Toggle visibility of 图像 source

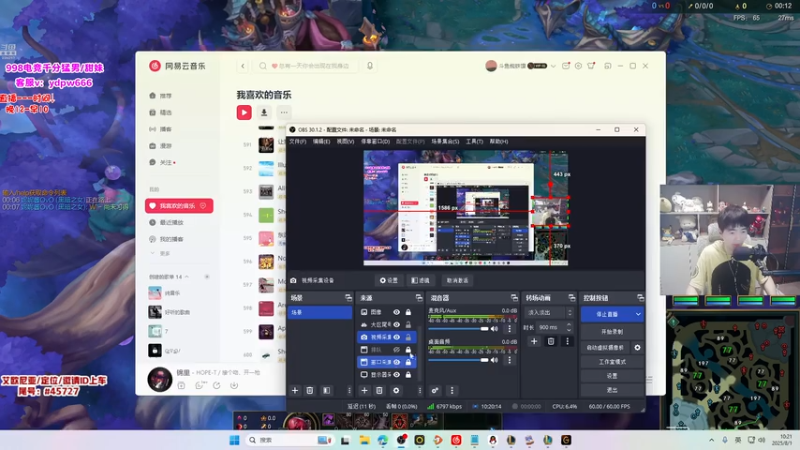point(396,312)
